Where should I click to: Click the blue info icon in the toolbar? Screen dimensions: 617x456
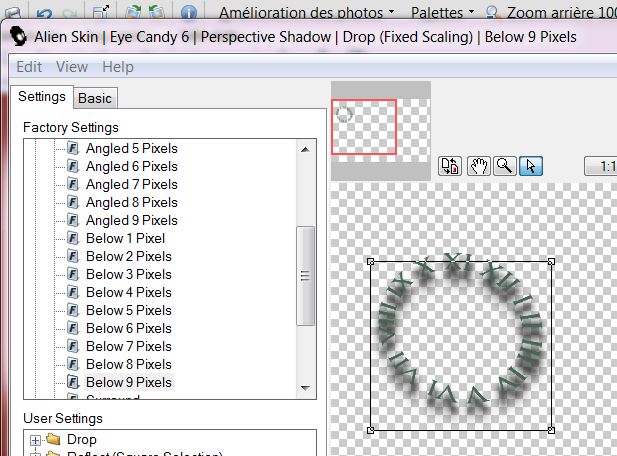pyautogui.click(x=188, y=12)
